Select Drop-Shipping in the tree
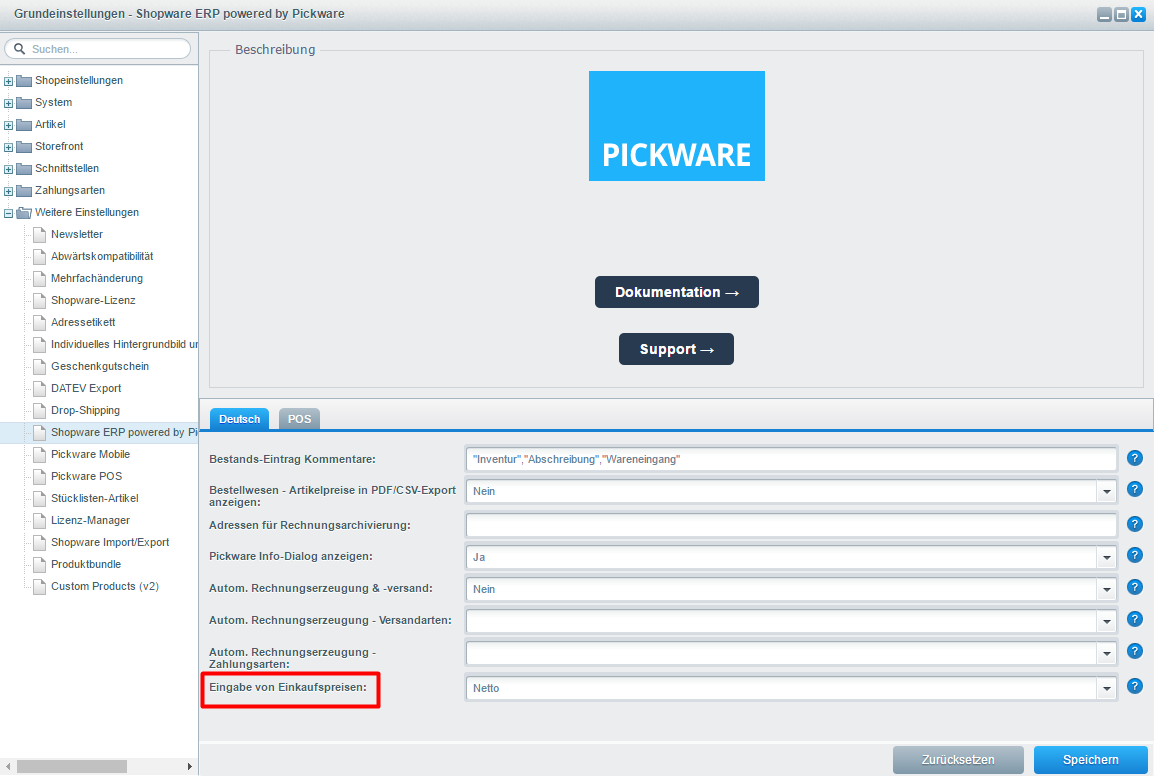This screenshot has height=776, width=1154. click(85, 410)
